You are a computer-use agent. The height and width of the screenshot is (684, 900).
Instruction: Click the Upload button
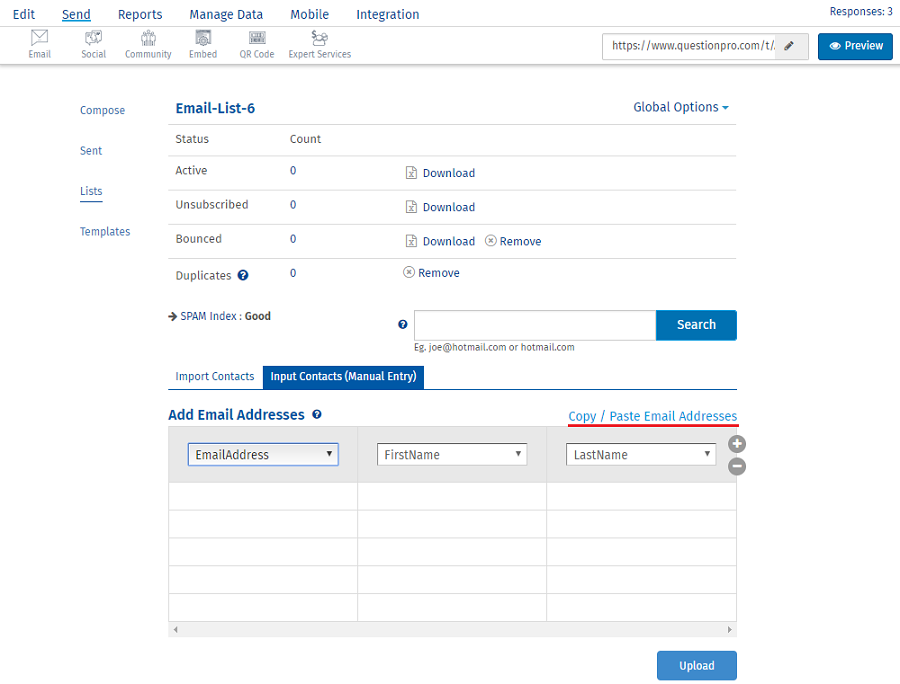(696, 665)
